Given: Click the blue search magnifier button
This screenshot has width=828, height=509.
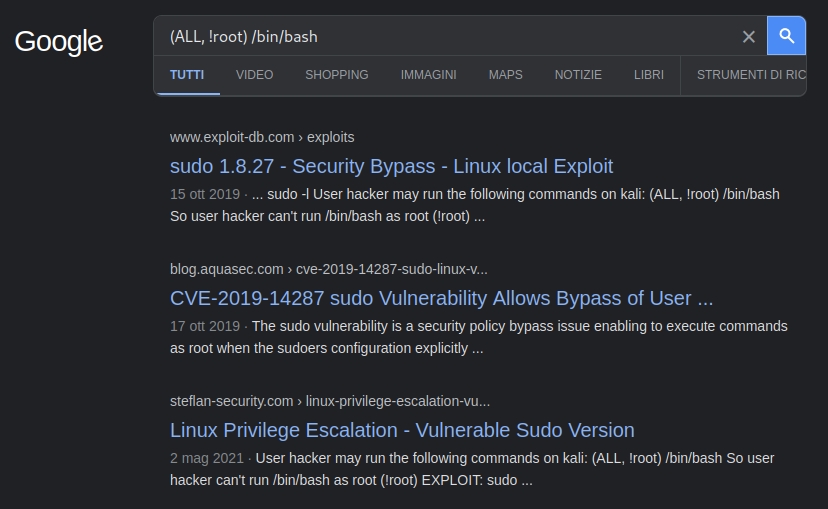Looking at the screenshot, I should pyautogui.click(x=786, y=36).
